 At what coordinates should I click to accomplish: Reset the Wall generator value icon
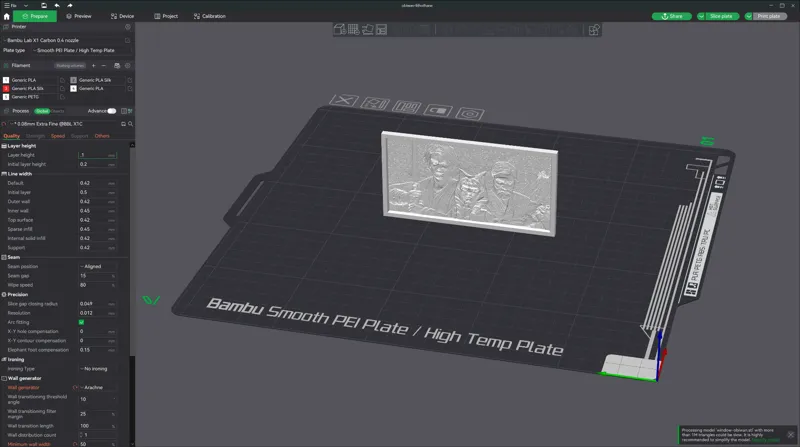point(75,388)
